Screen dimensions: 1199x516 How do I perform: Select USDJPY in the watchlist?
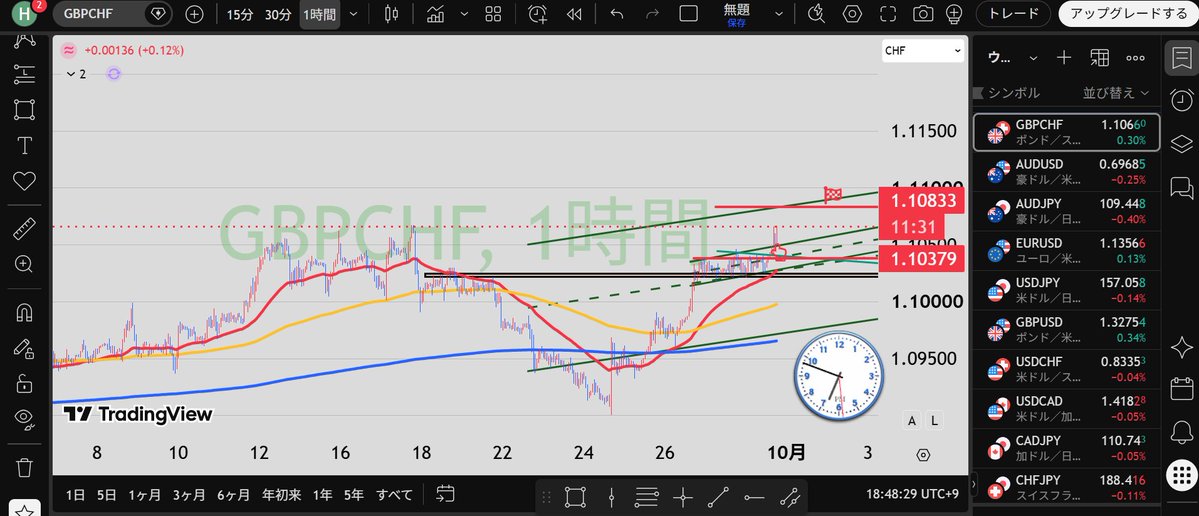(x=1067, y=291)
